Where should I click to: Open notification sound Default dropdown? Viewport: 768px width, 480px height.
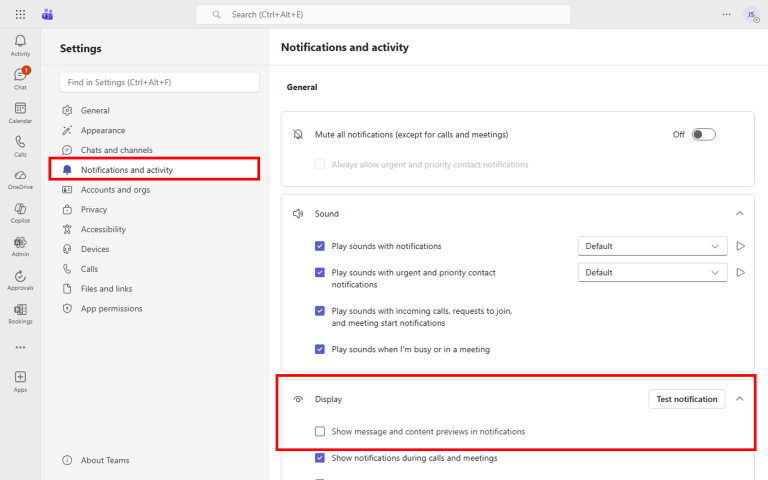click(x=653, y=246)
